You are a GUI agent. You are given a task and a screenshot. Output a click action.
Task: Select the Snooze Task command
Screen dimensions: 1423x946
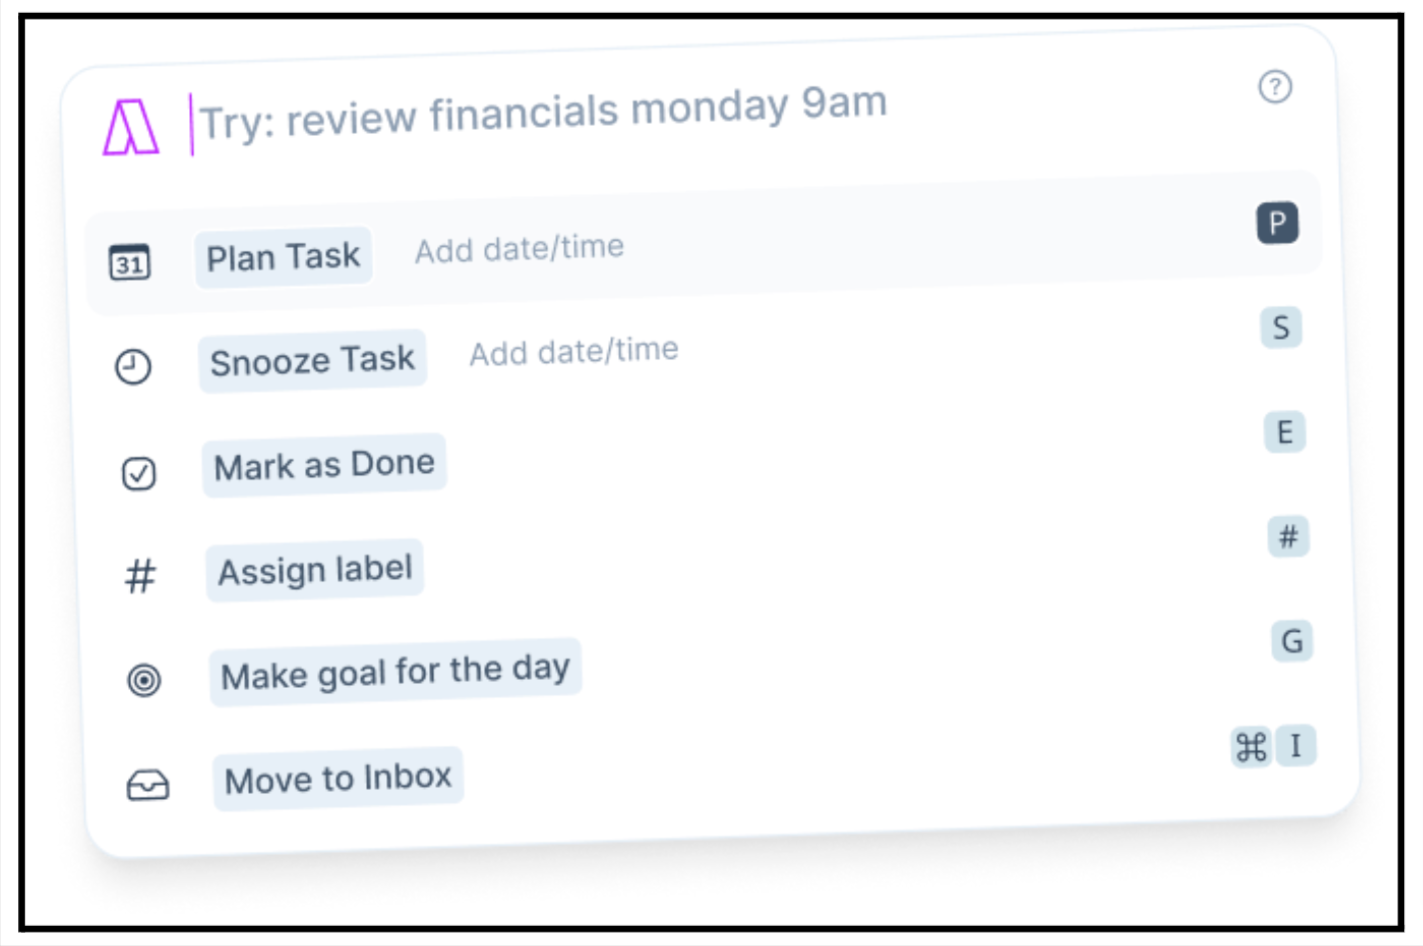(x=312, y=360)
